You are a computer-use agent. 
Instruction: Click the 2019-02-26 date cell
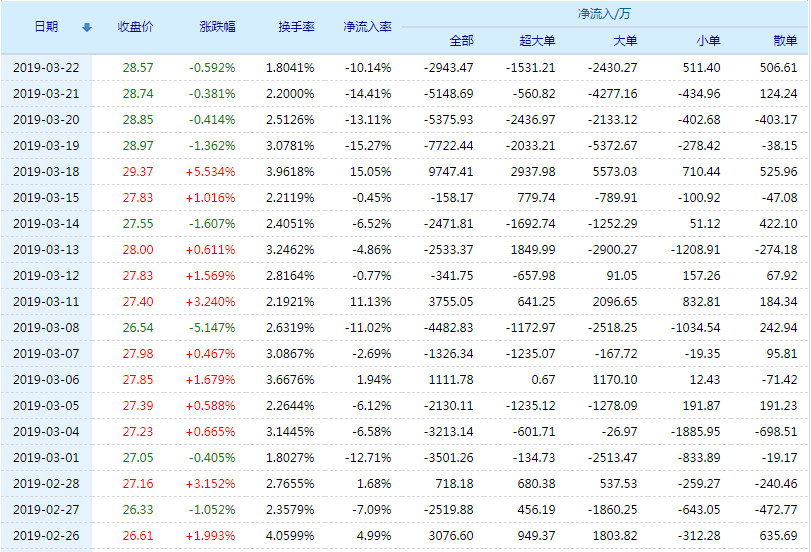tap(46, 535)
